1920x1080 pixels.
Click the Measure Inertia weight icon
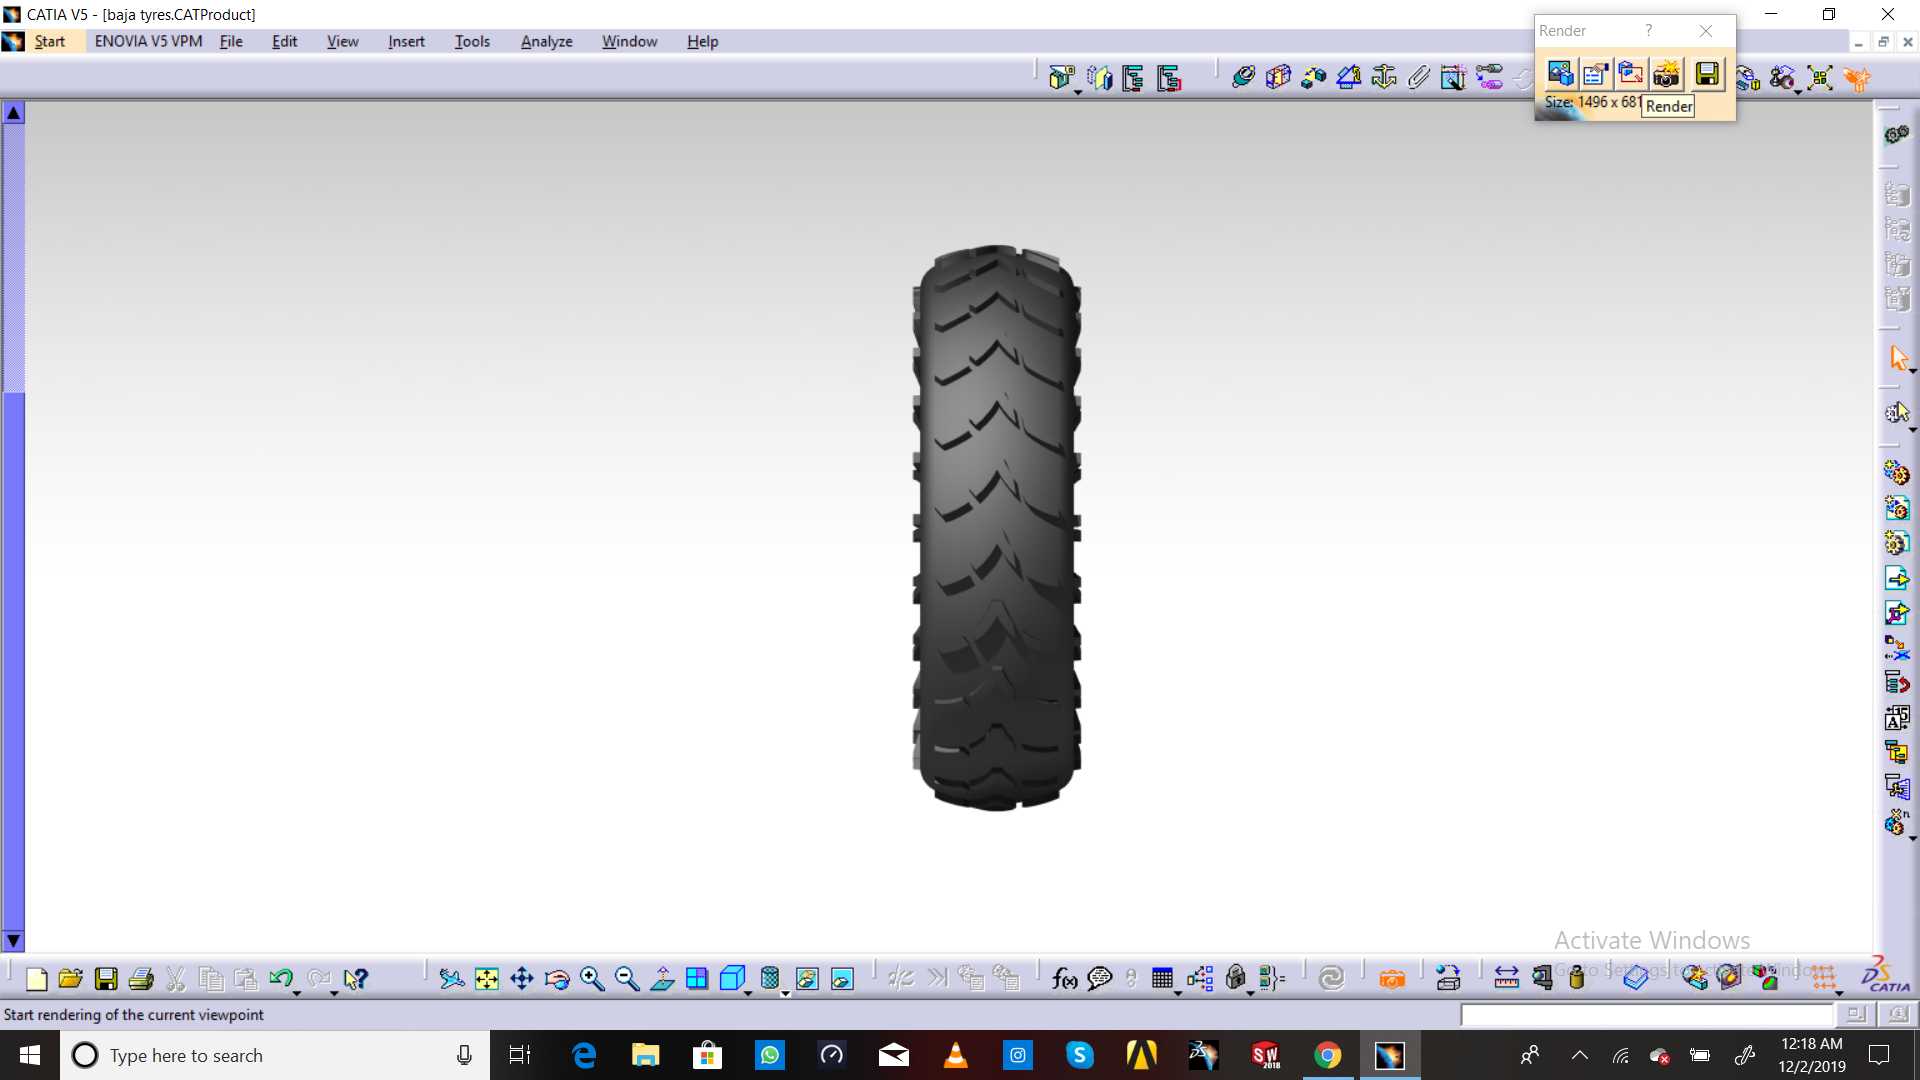1577,979
